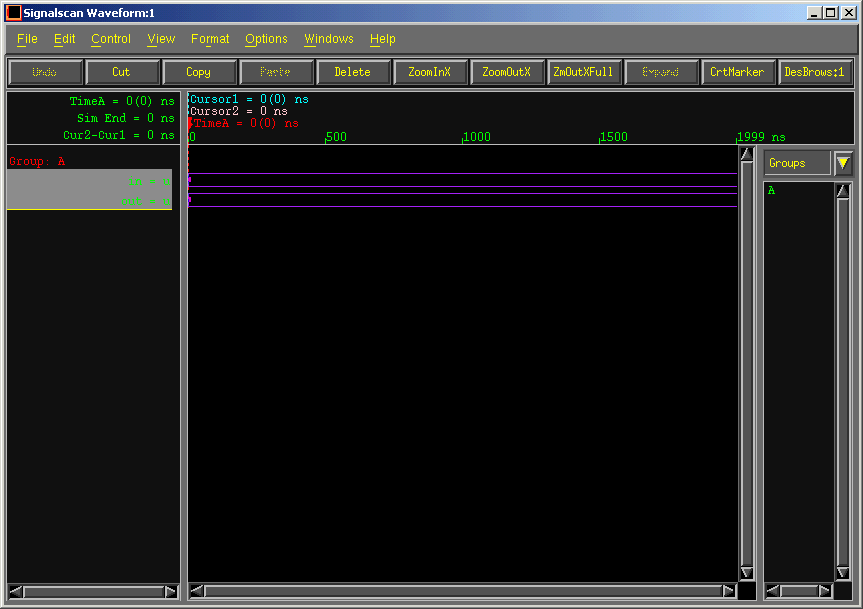Click the Copy toolbar button
Screen dimensions: 863x609
pos(198,72)
